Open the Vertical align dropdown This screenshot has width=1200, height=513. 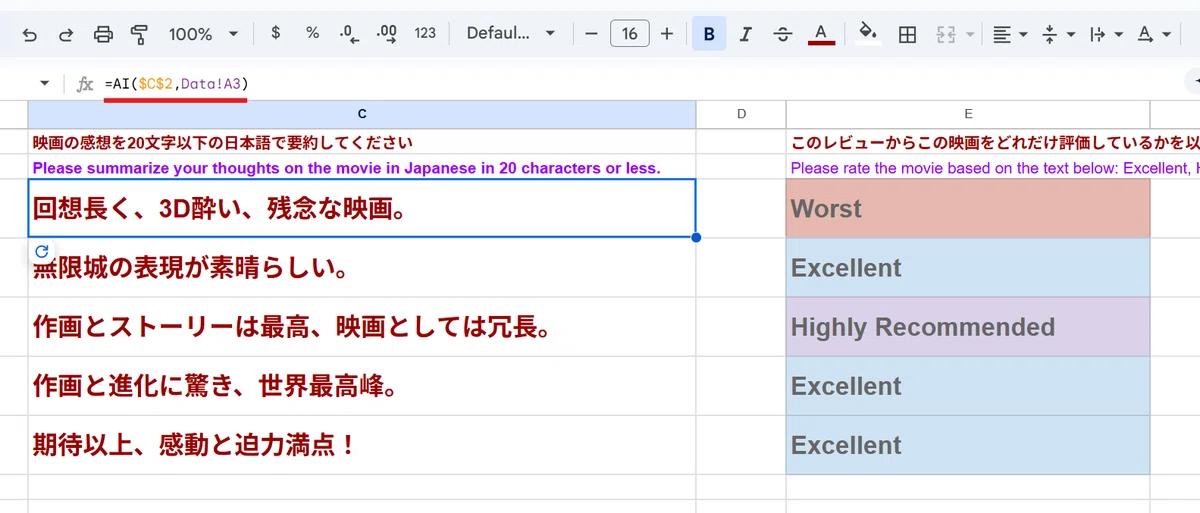1058,35
